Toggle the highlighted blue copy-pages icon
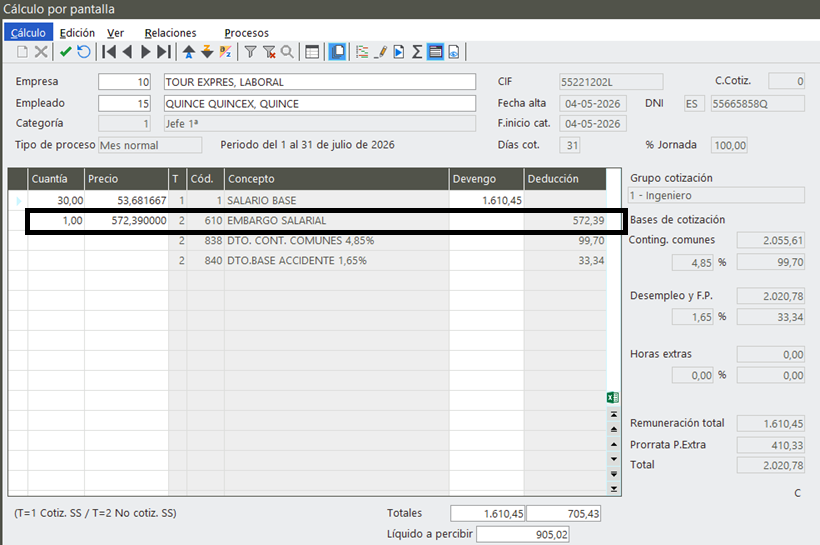 (338, 52)
